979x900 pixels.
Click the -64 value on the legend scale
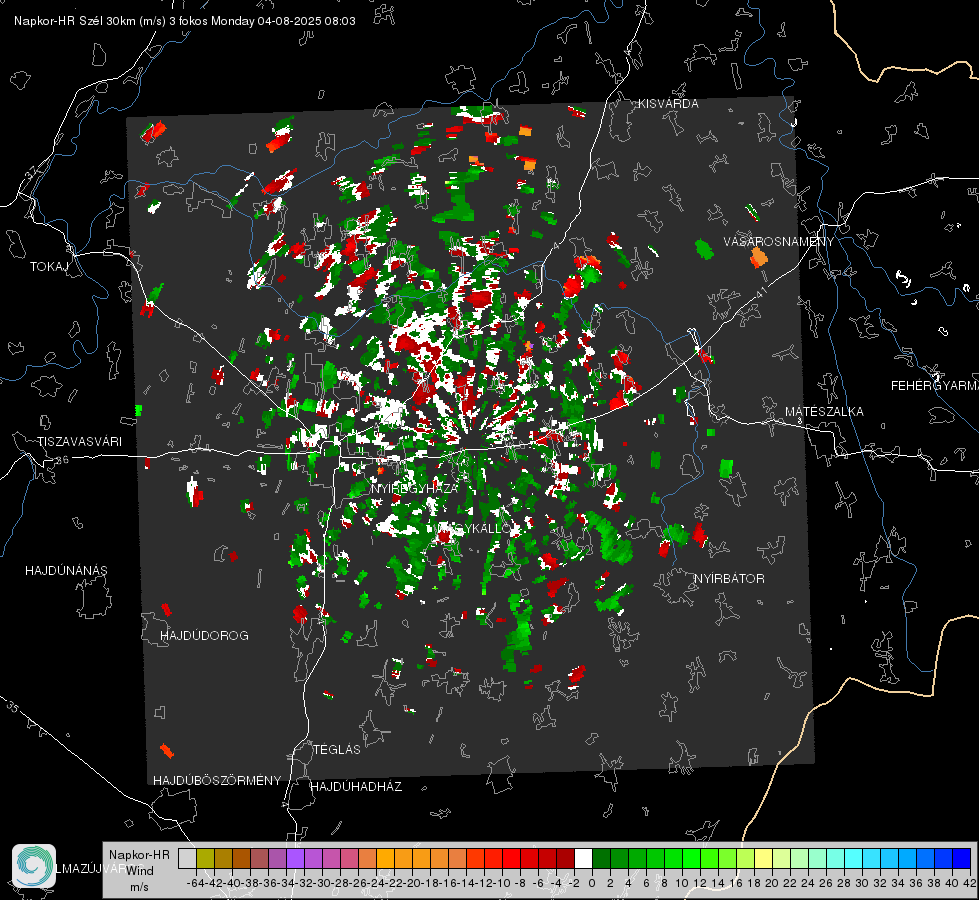coord(196,883)
